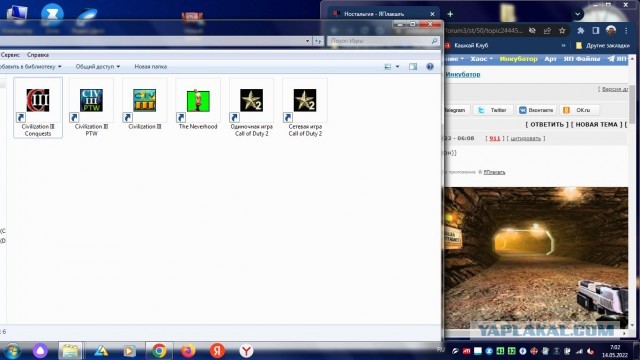Open the Google Drive taskbar icon
640x360 pixels.
click(101, 351)
